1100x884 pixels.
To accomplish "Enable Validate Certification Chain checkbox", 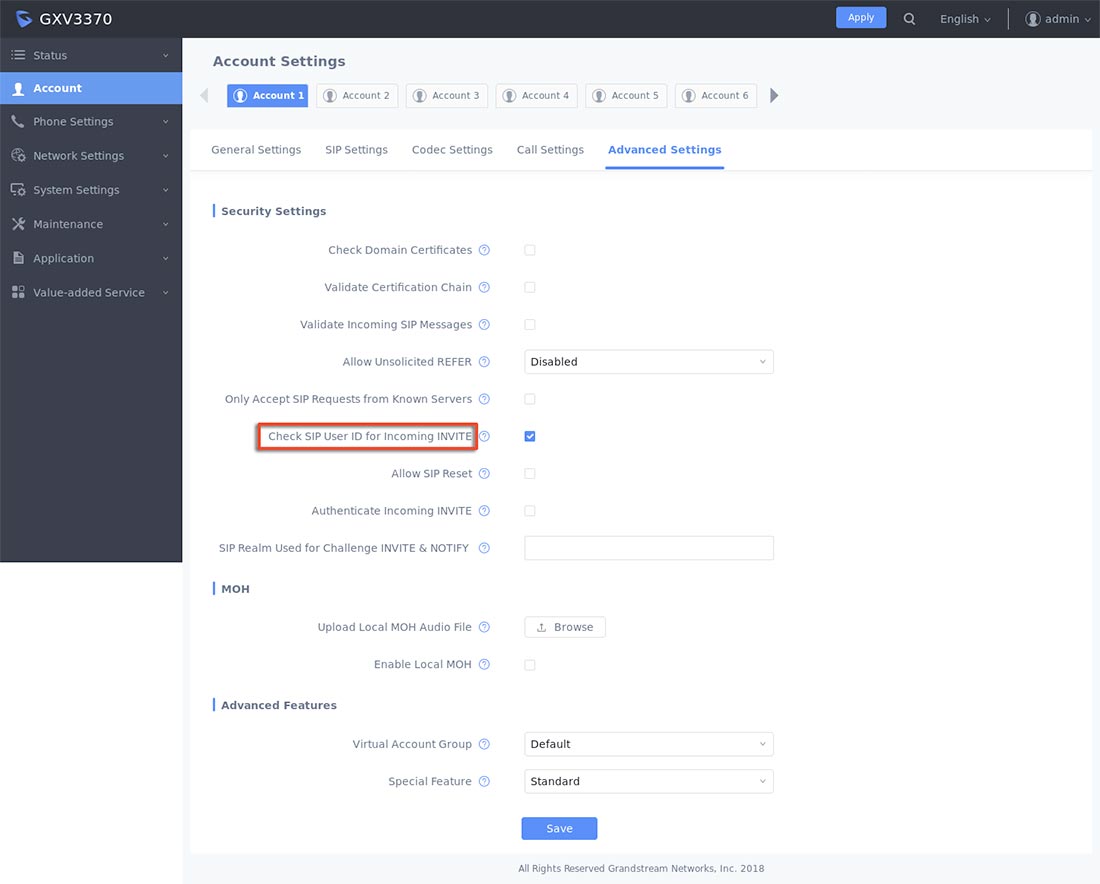I will 530,287.
